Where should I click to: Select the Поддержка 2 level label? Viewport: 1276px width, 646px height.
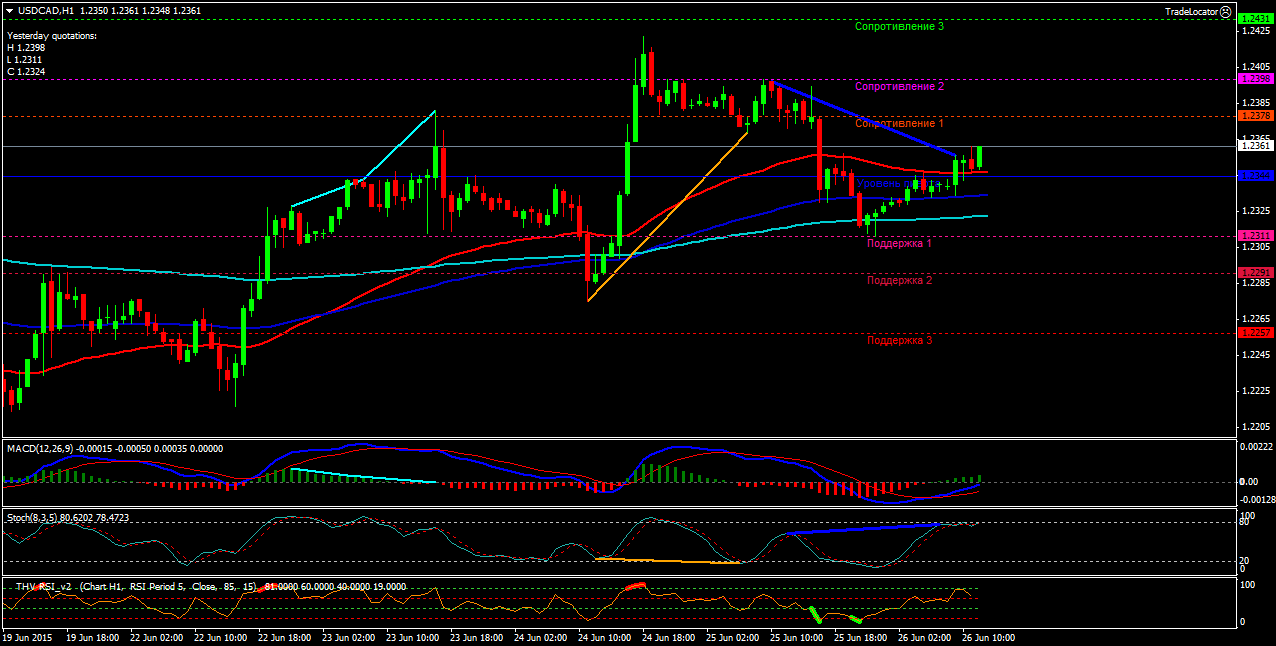[x=899, y=280]
